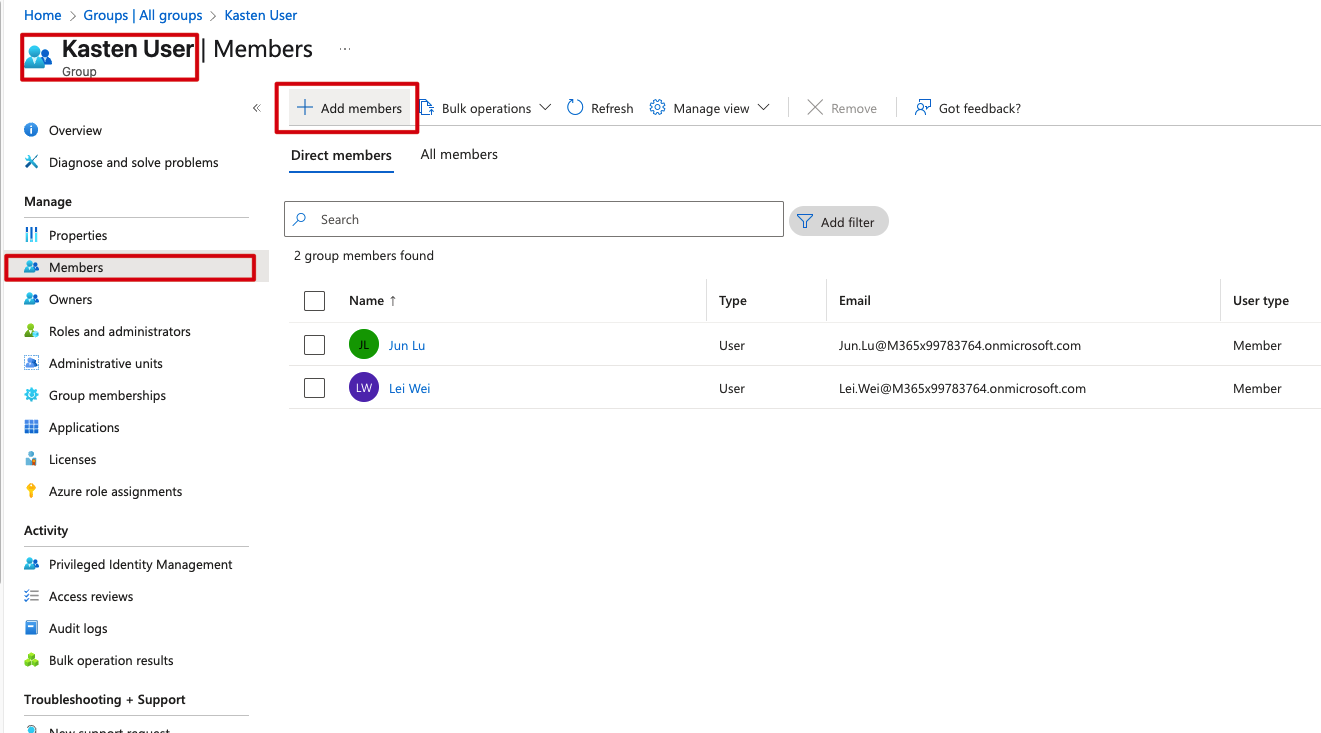Click the Licenses icon

point(31,459)
